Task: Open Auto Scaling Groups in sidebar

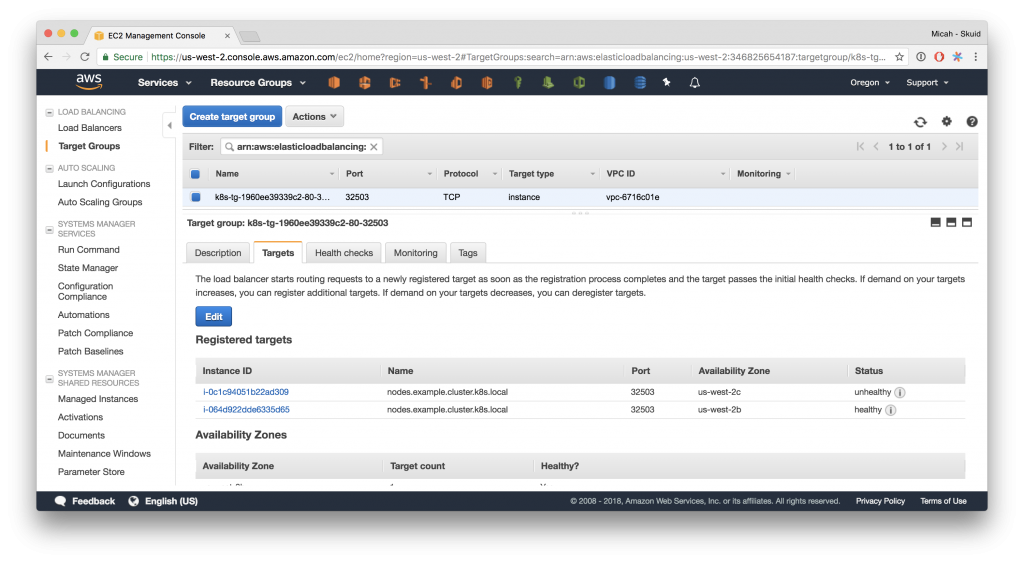Action: pyautogui.click(x=100, y=202)
